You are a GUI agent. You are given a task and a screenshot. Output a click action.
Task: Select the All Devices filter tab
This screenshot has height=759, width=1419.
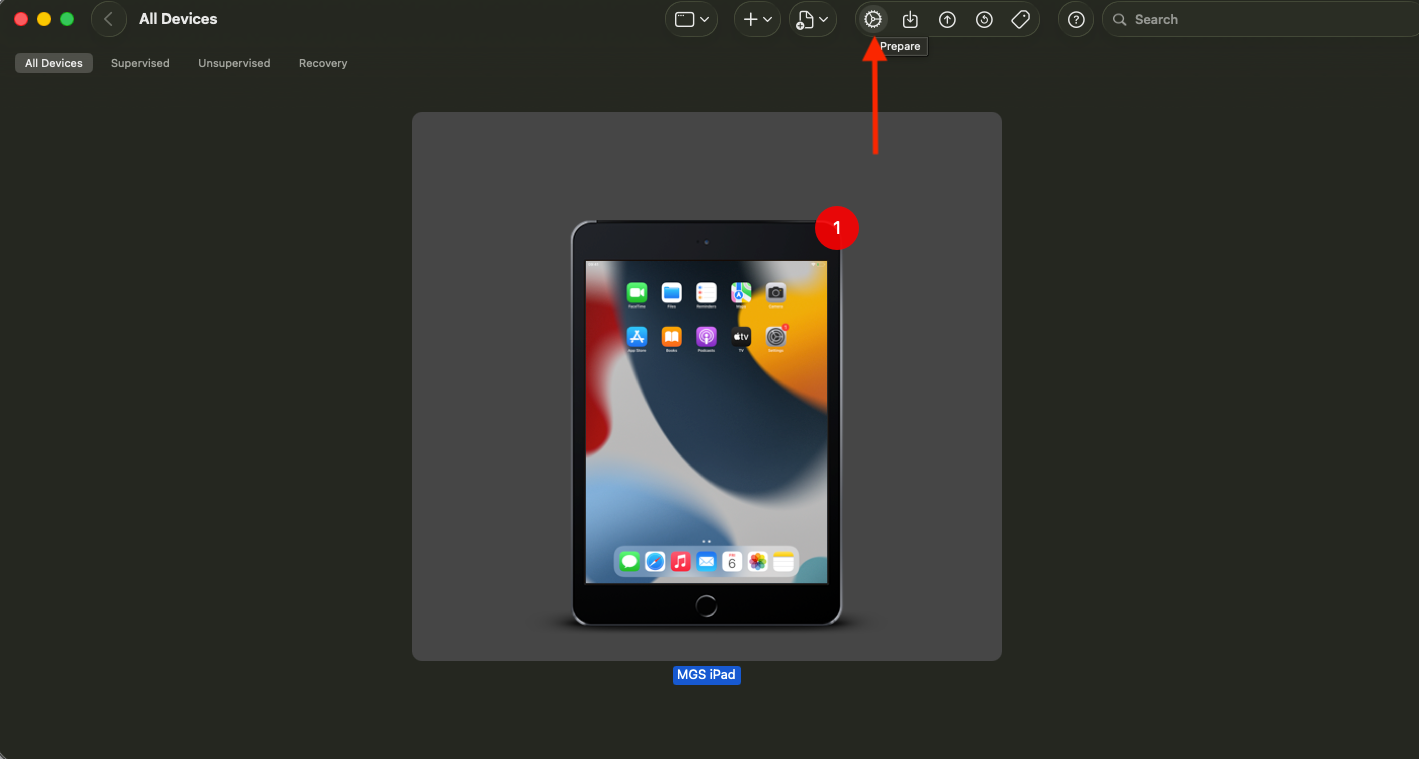(x=54, y=63)
